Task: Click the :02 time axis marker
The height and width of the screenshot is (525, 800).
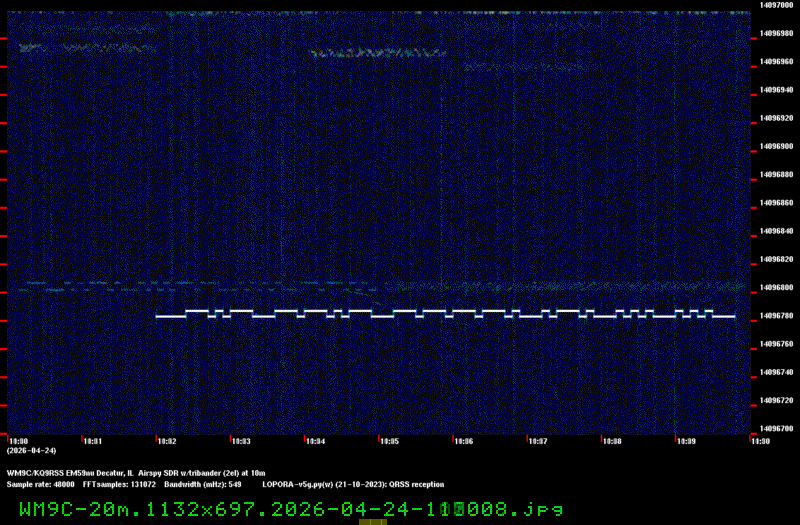Action: (166, 440)
